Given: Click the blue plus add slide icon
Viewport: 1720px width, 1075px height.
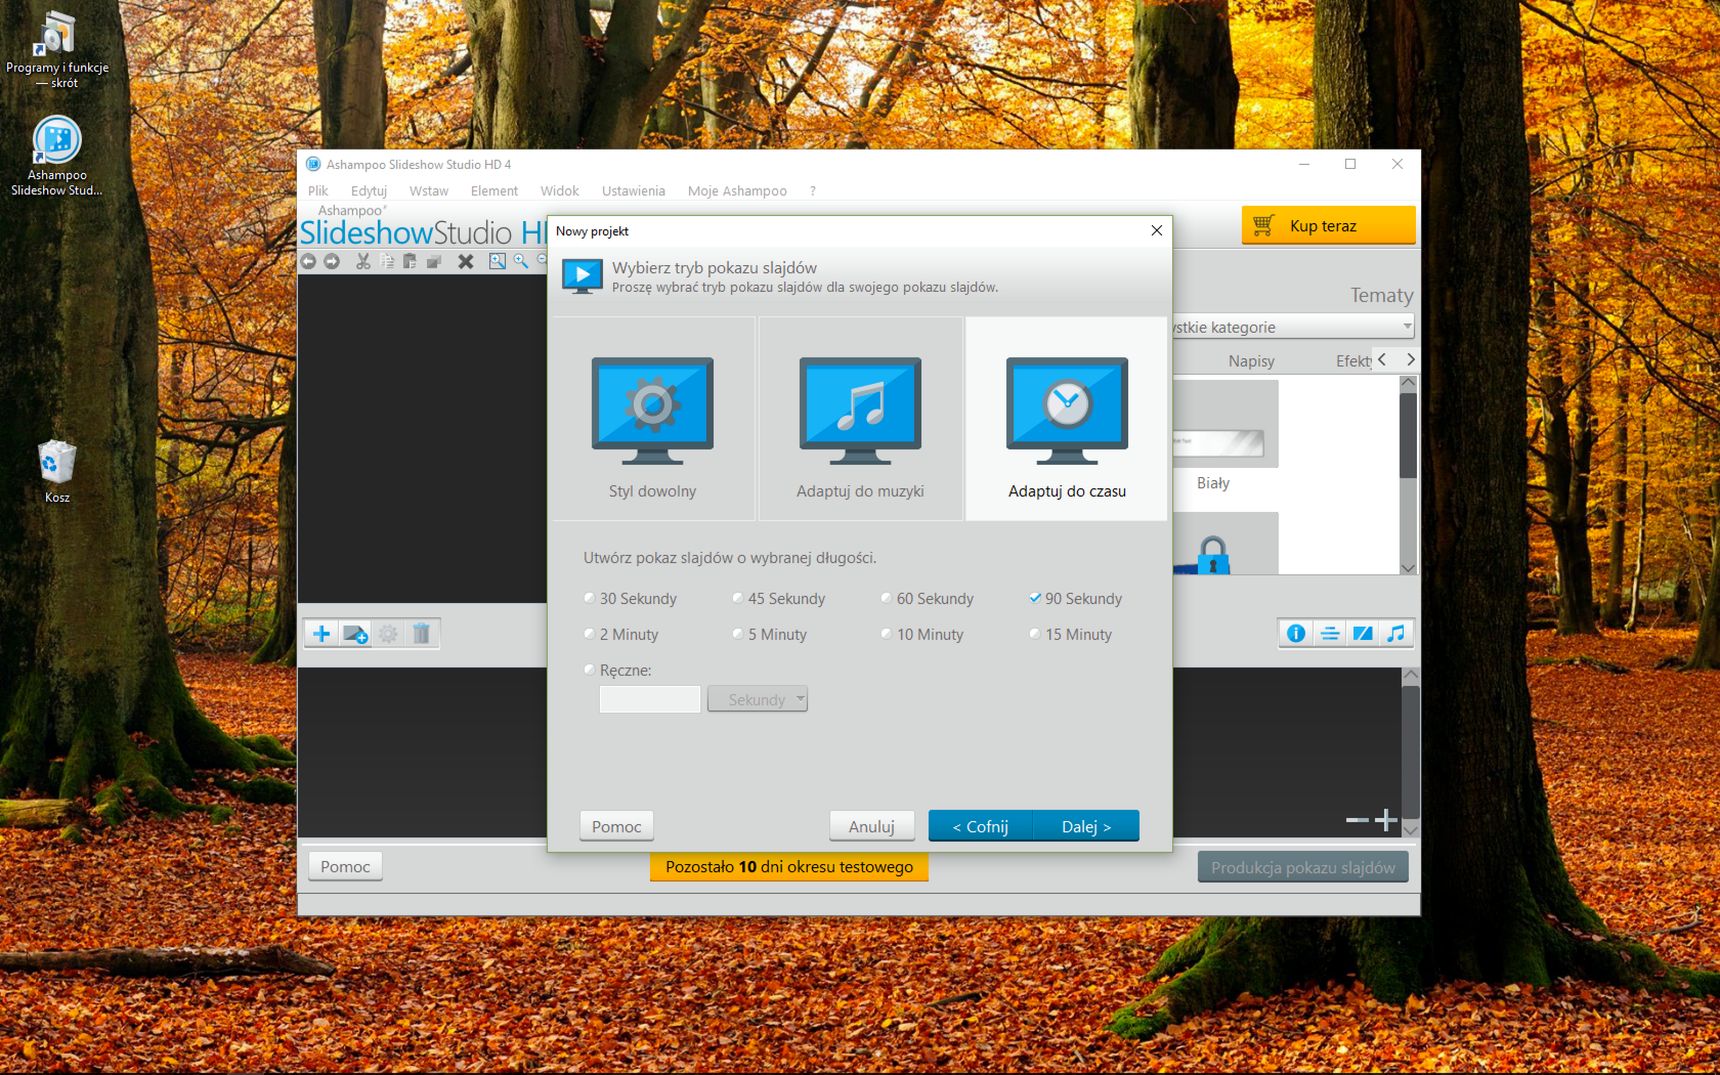Looking at the screenshot, I should pyautogui.click(x=322, y=634).
